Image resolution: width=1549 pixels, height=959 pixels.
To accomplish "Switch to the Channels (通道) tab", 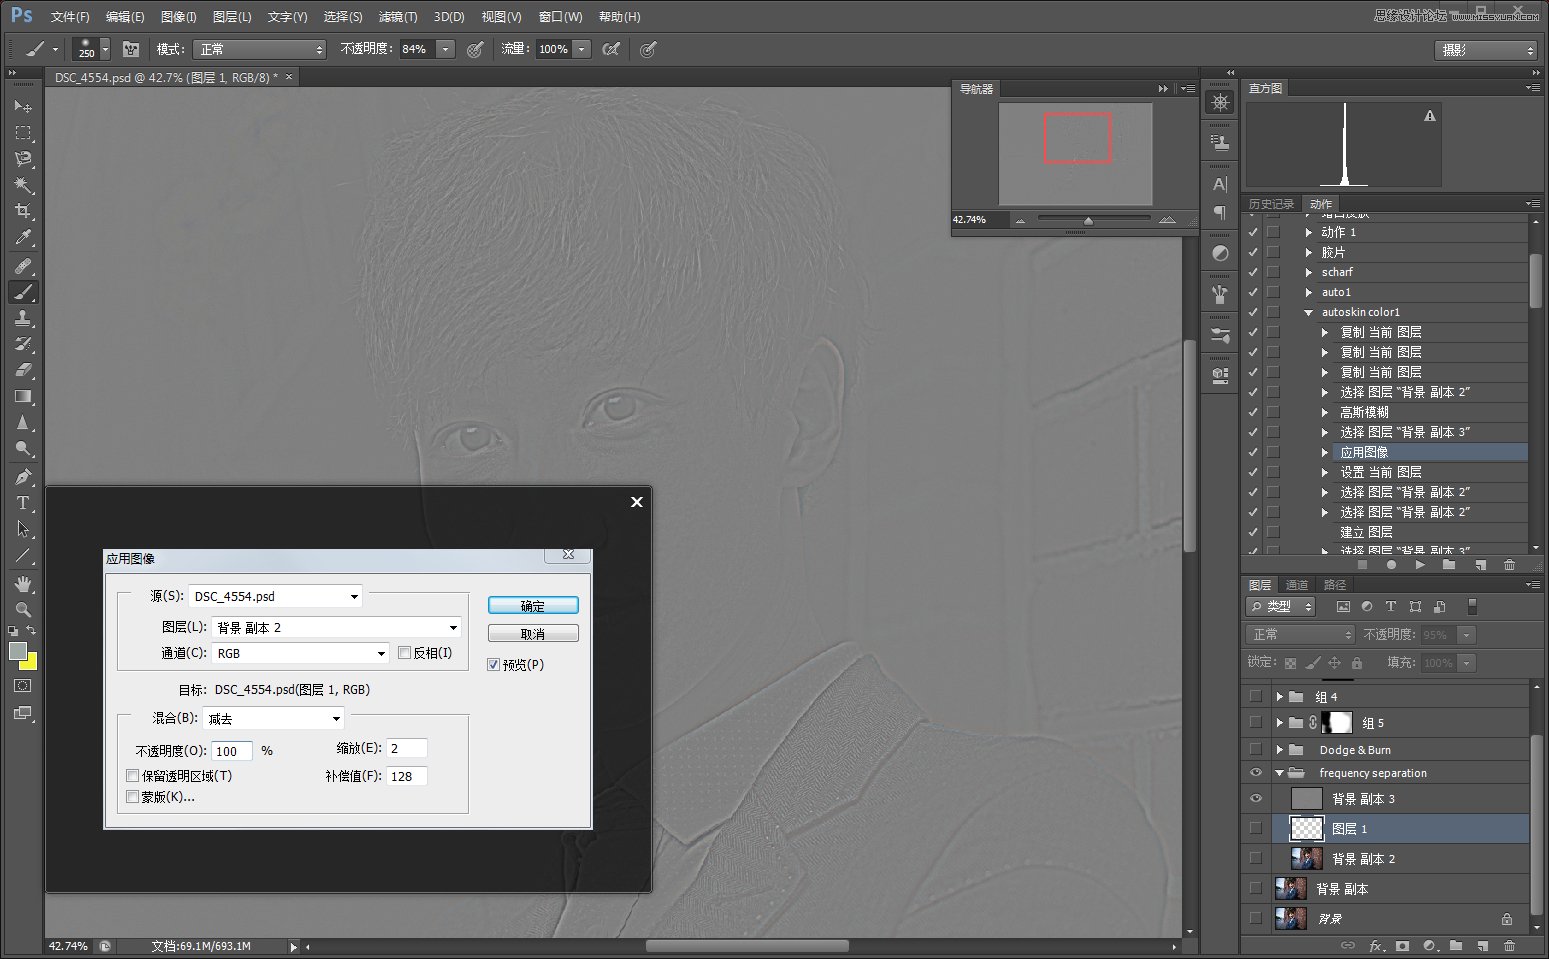I will coord(1297,585).
